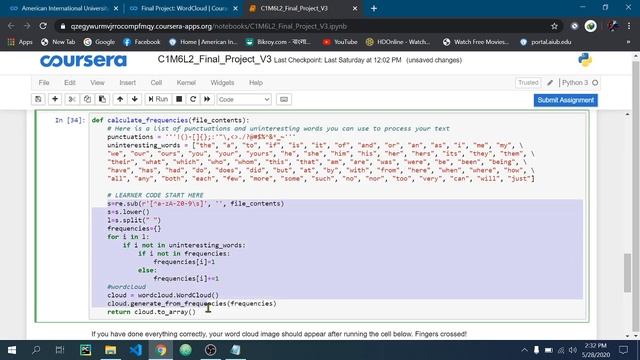Open the New Tab bookmark
Screen dimensions: 640x360
[x=58, y=42]
